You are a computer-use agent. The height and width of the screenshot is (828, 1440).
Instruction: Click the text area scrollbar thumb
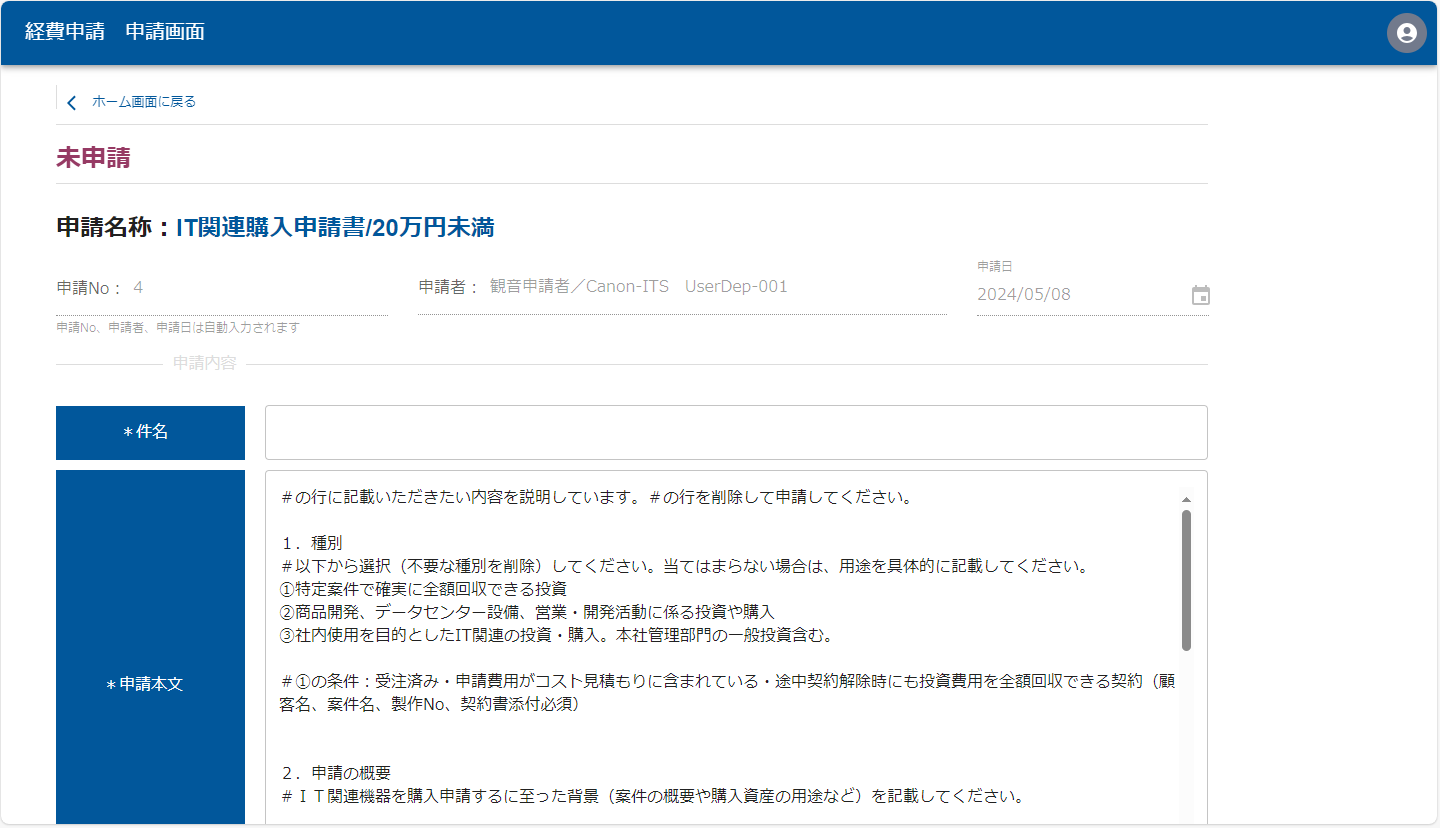tap(1186, 580)
